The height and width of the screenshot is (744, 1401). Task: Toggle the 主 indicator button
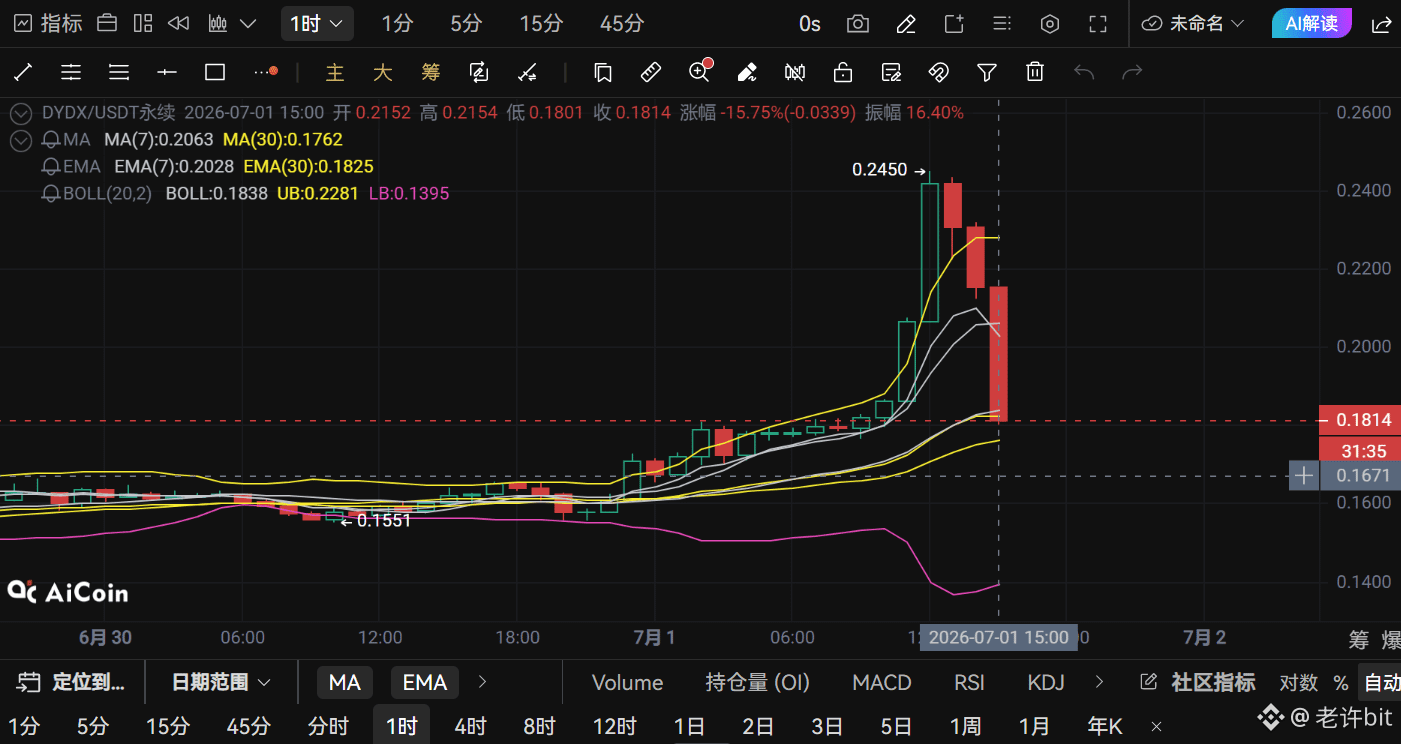(335, 72)
